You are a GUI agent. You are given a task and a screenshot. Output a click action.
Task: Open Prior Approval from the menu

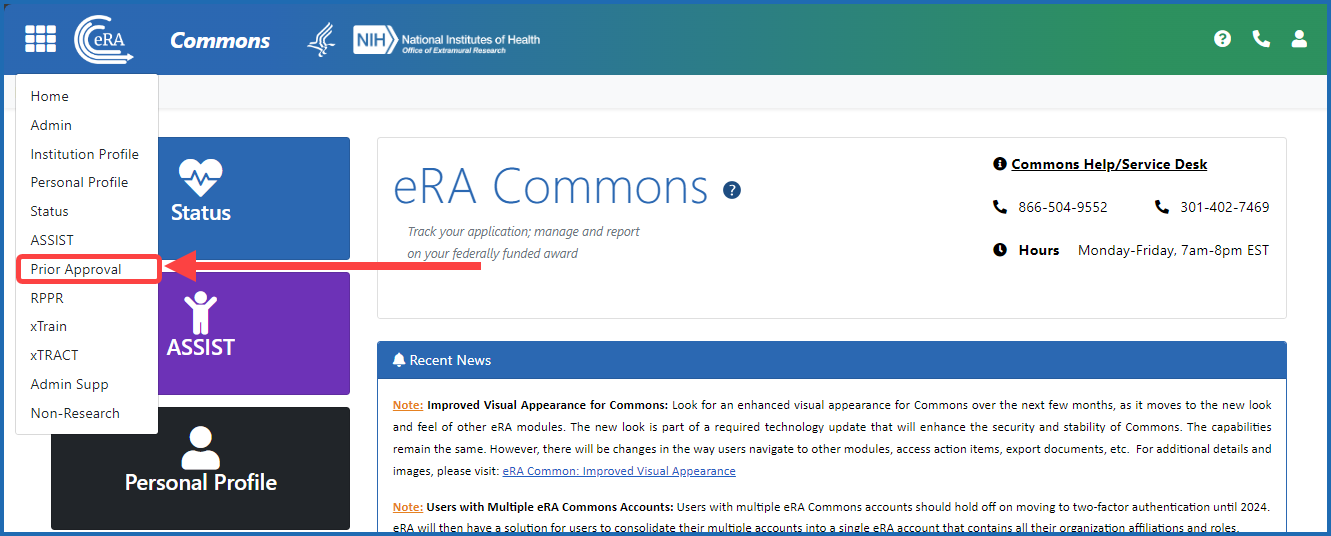[76, 269]
